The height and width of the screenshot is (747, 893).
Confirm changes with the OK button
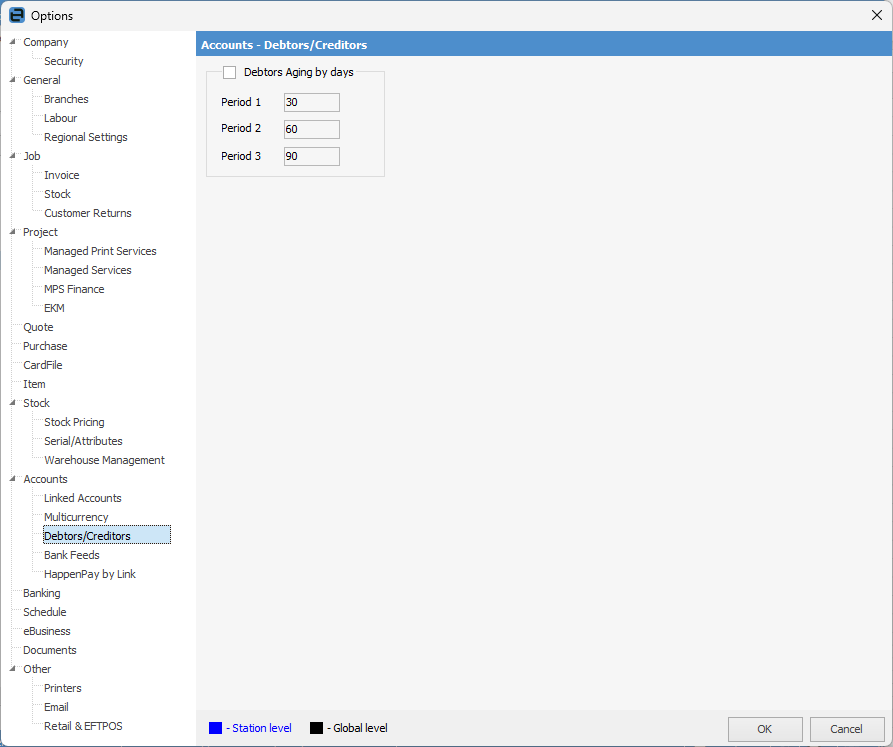click(x=765, y=729)
